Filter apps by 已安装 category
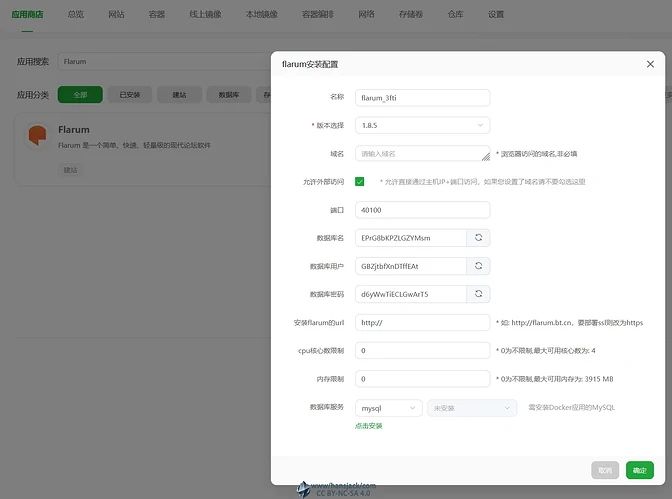 (129, 95)
